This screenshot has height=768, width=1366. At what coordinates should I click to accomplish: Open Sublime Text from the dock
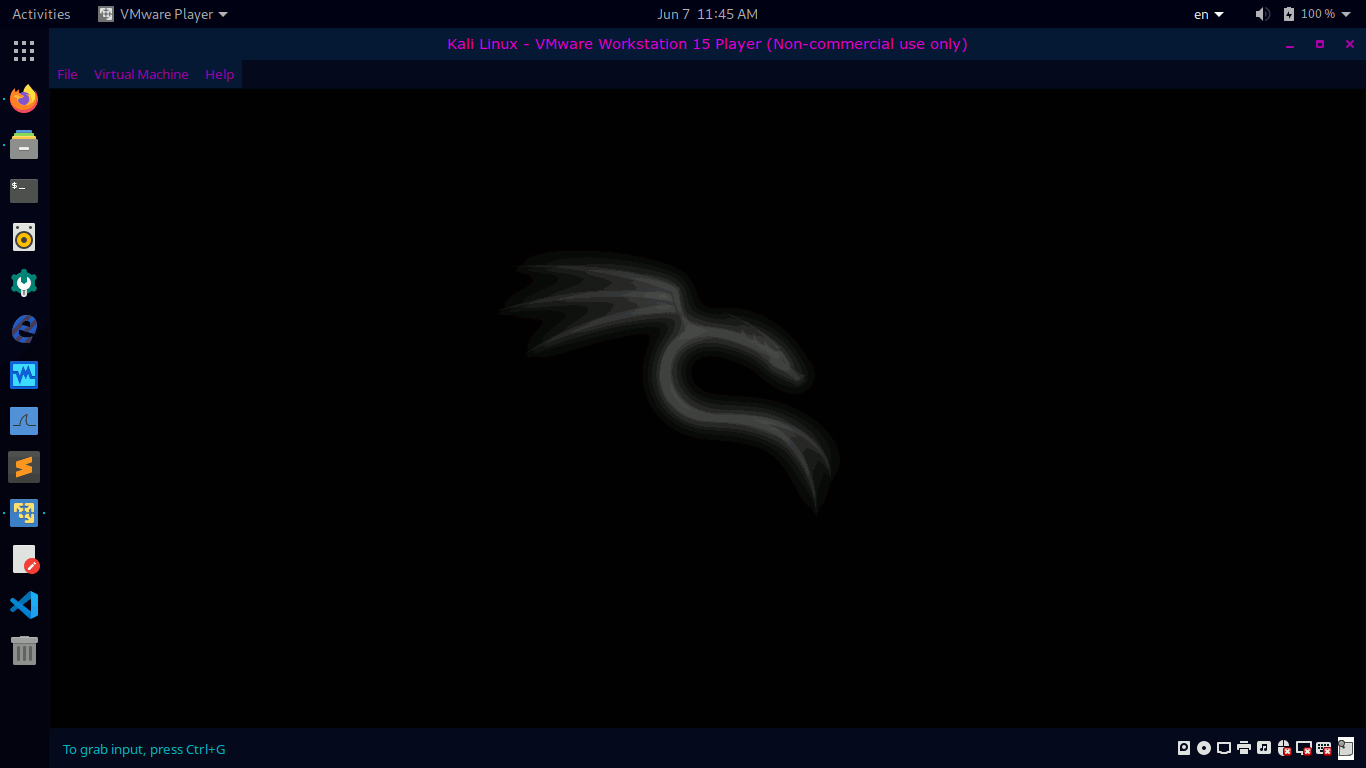click(23, 466)
